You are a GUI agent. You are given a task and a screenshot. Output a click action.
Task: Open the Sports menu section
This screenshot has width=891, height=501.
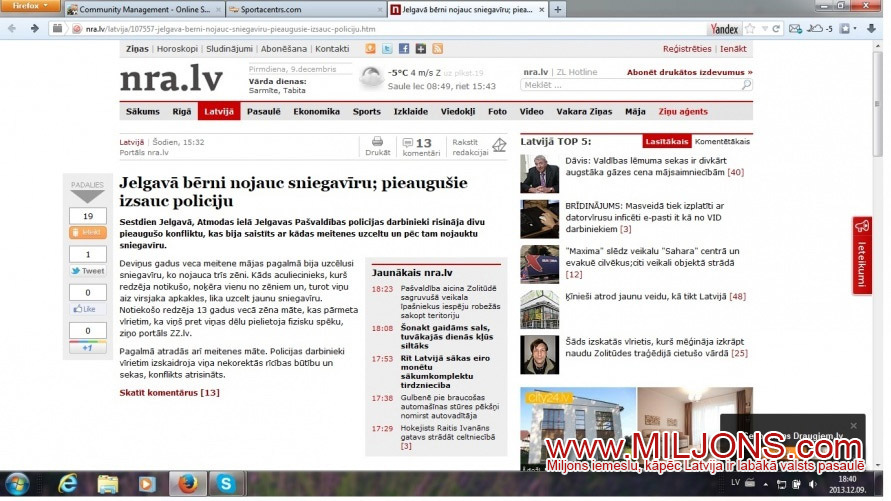pyautogui.click(x=366, y=111)
